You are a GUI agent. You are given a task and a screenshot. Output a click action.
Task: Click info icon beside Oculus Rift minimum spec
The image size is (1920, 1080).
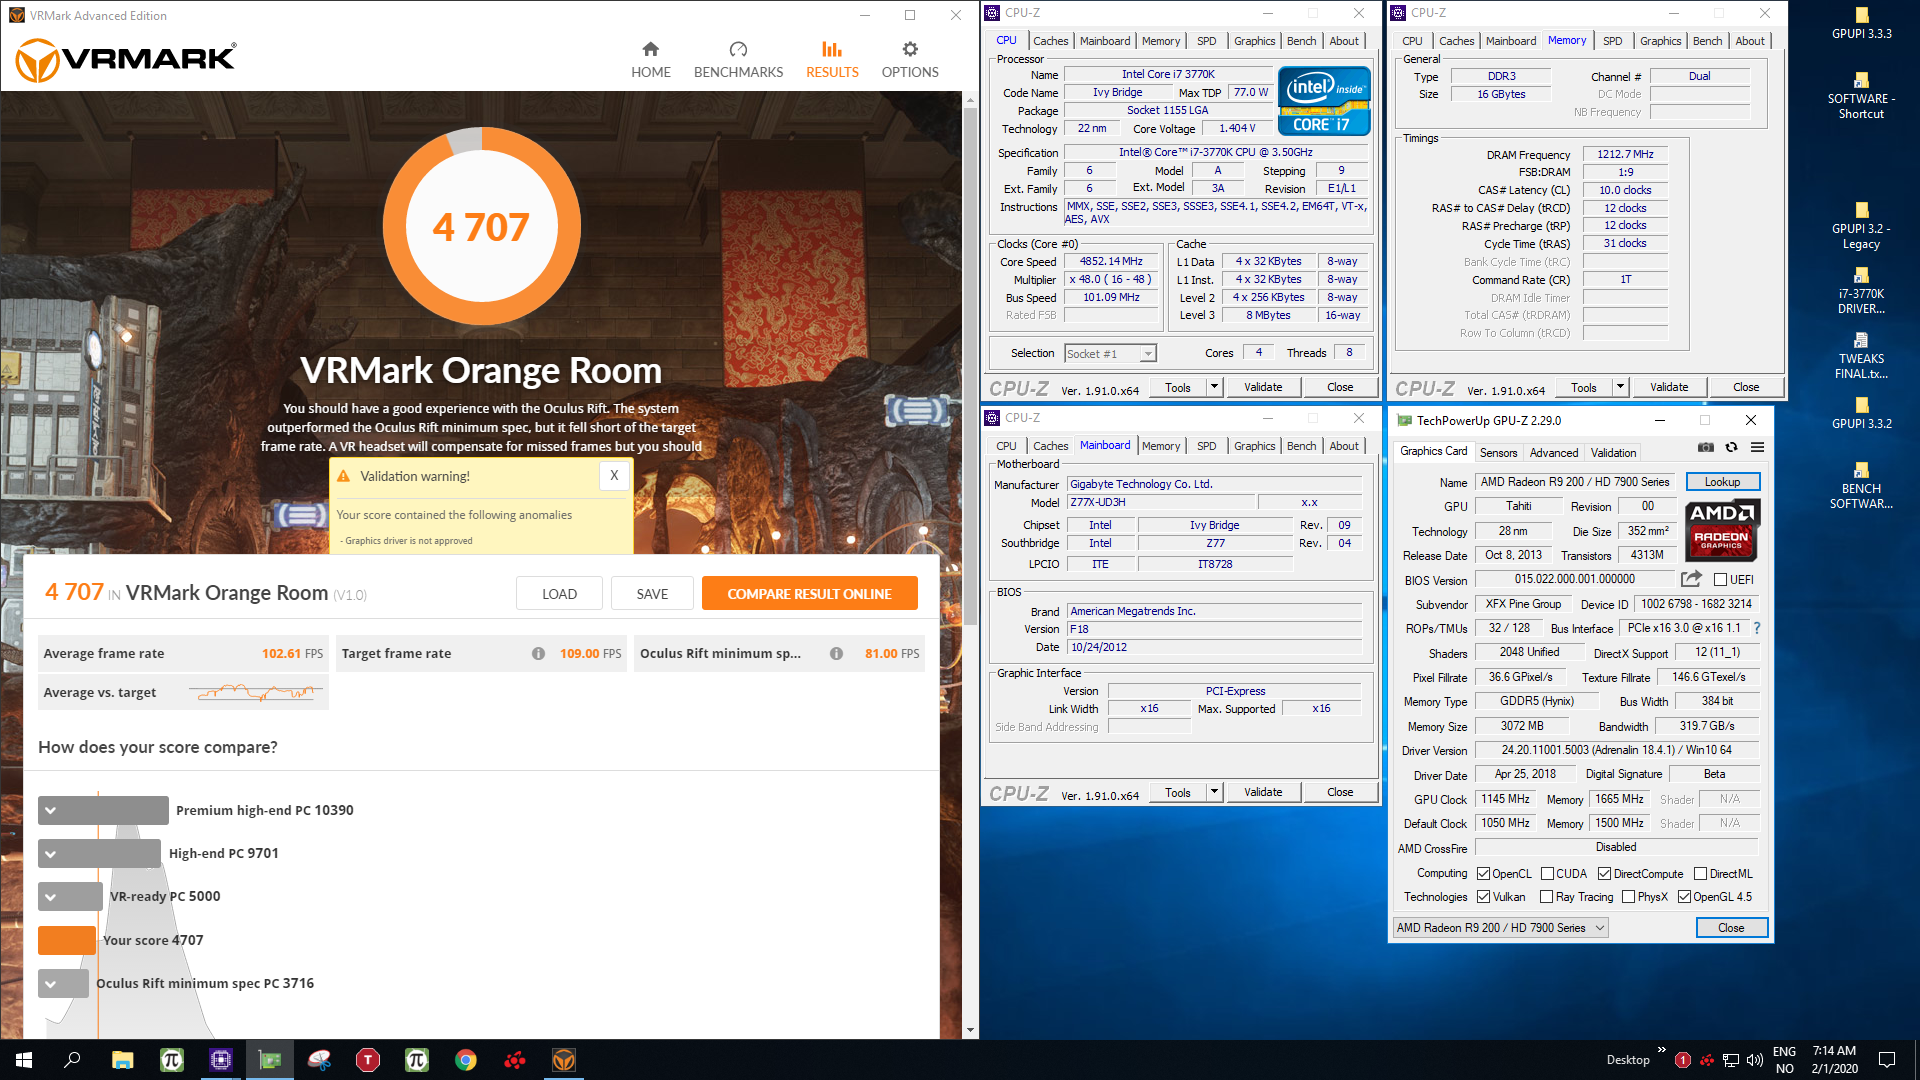pyautogui.click(x=836, y=654)
